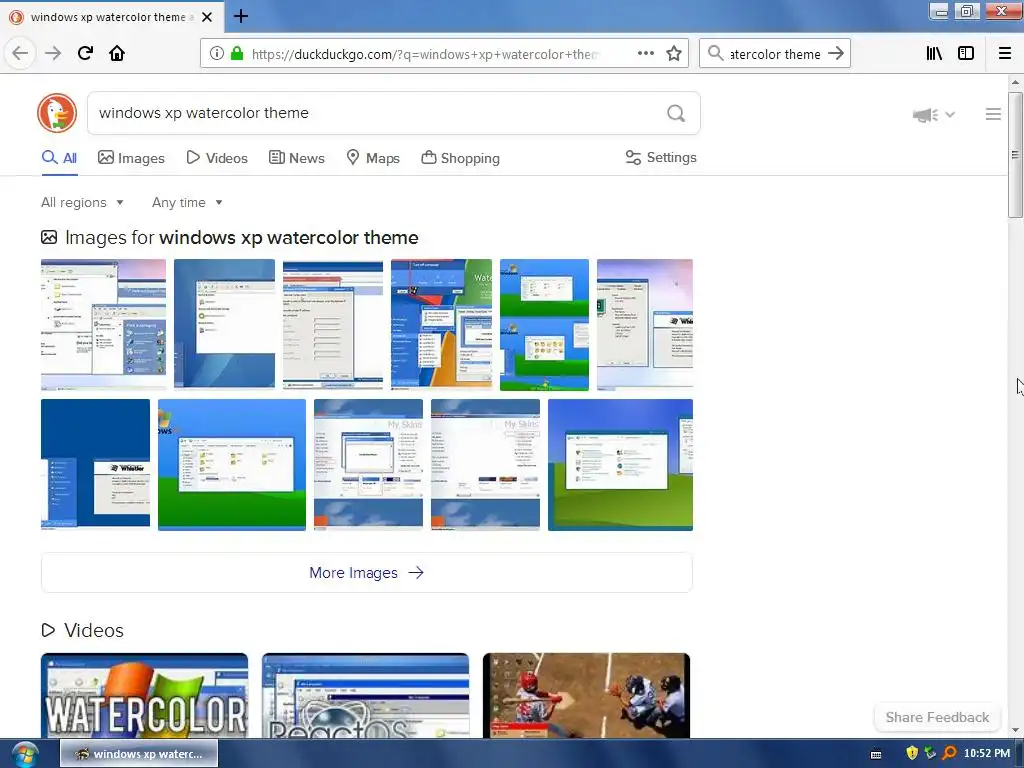View secure connection padlock details

pyautogui.click(x=237, y=54)
